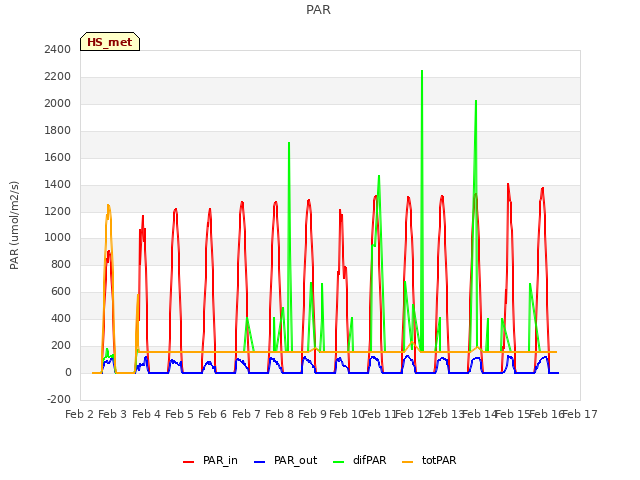Toggle the difPAR legend entry
Screen dimensions: 640x480
360,460
